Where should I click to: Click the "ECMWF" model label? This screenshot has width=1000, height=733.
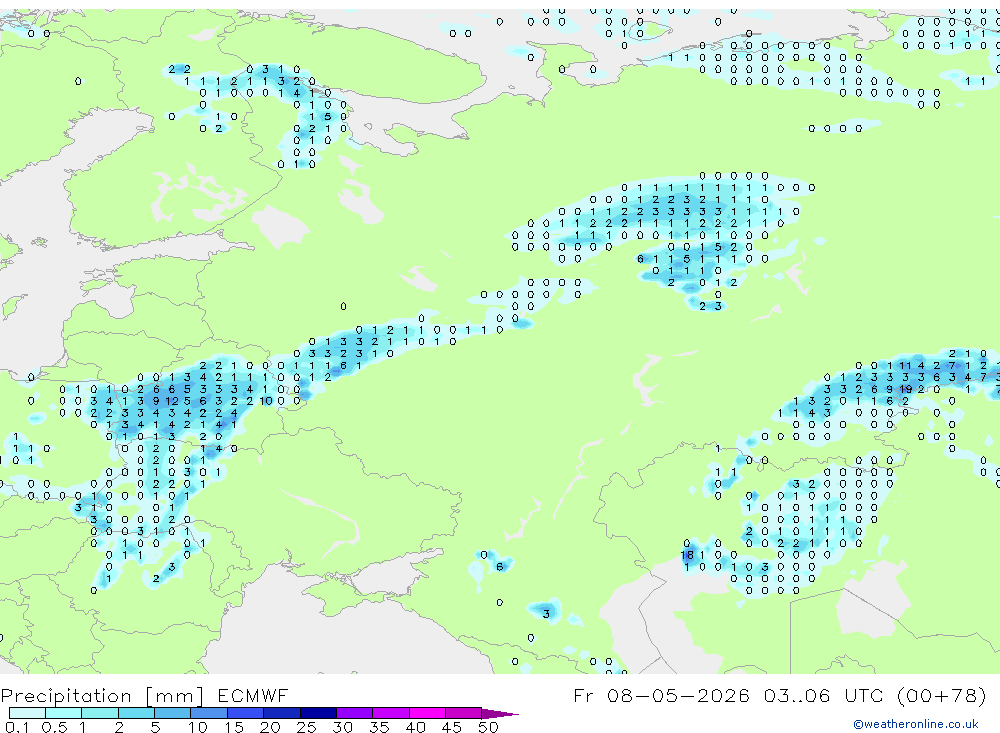tap(253, 695)
